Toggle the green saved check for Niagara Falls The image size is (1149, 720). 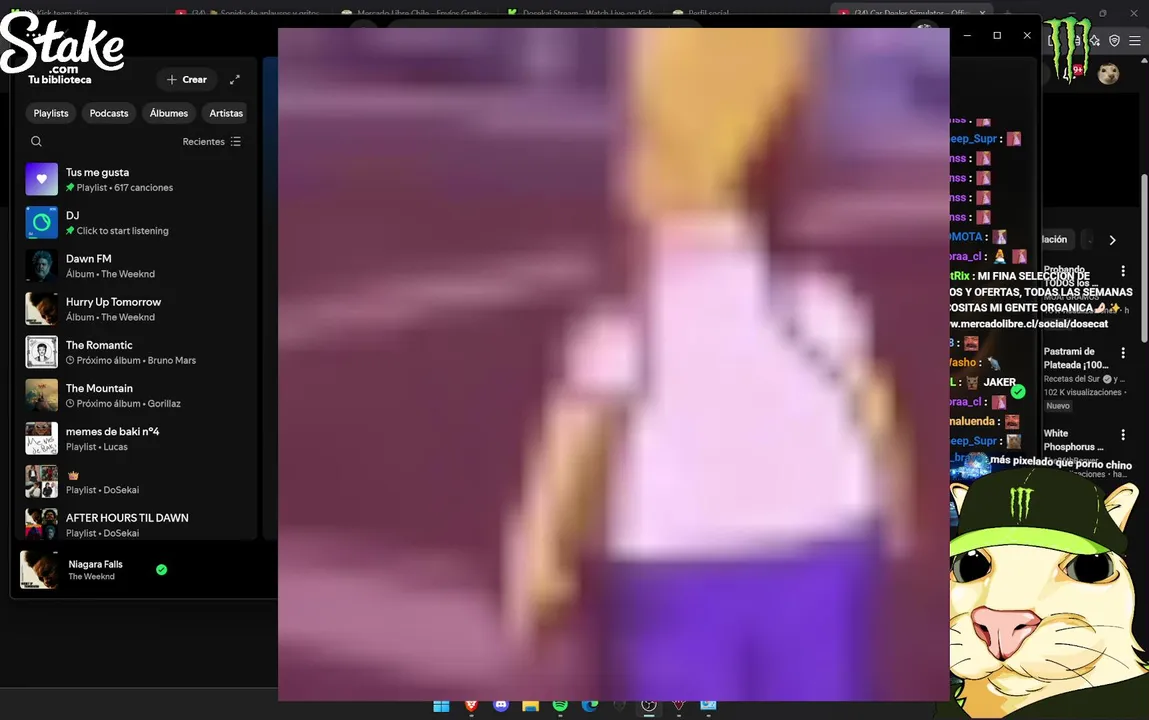coord(161,569)
